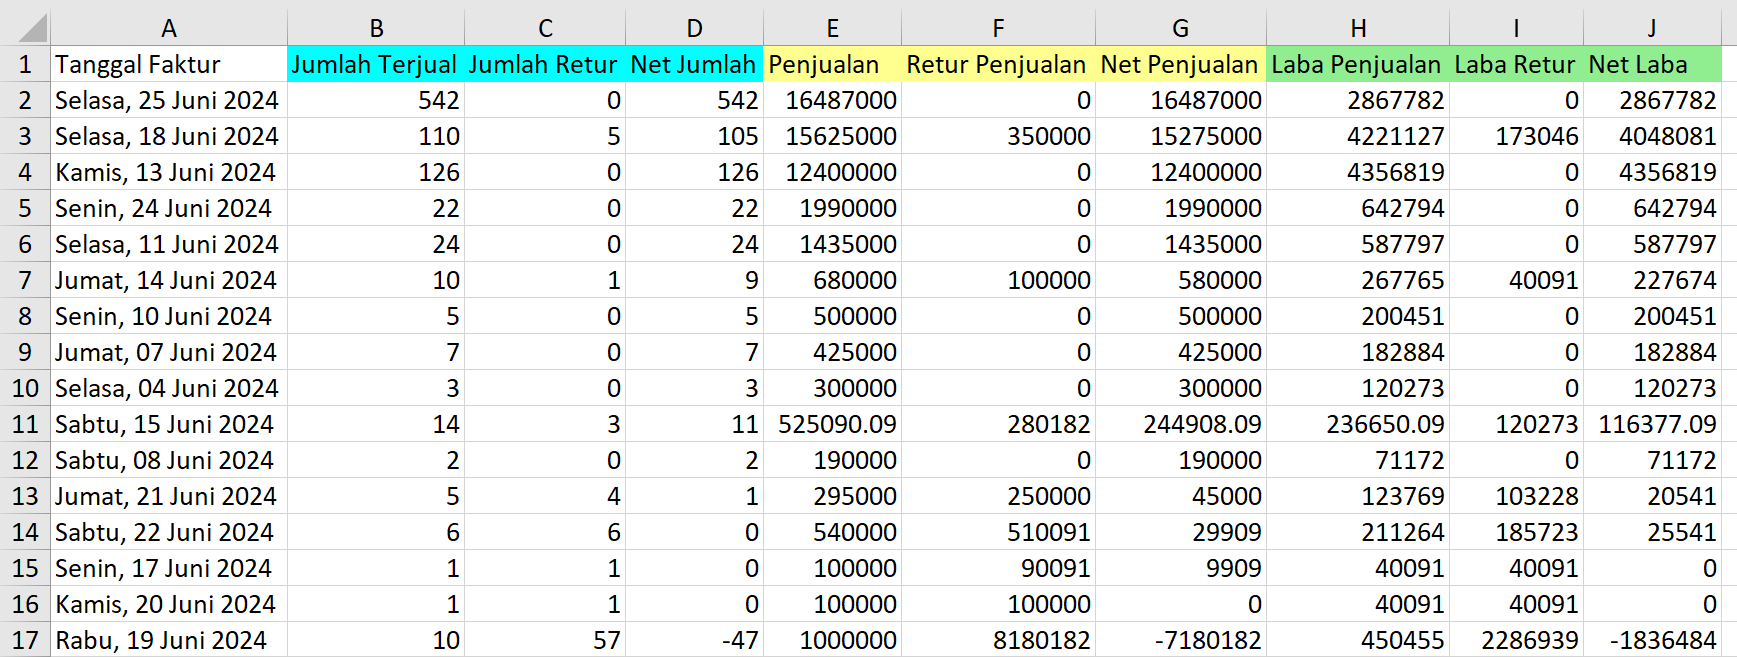Click the Jumlah Retur value 57
Image resolution: width=1737 pixels, height=657 pixels.
606,640
